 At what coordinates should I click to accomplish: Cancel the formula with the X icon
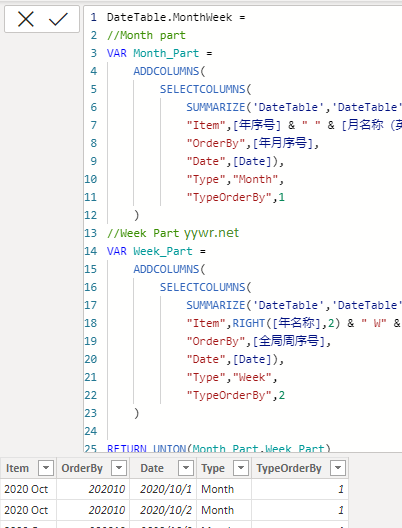(26, 19)
